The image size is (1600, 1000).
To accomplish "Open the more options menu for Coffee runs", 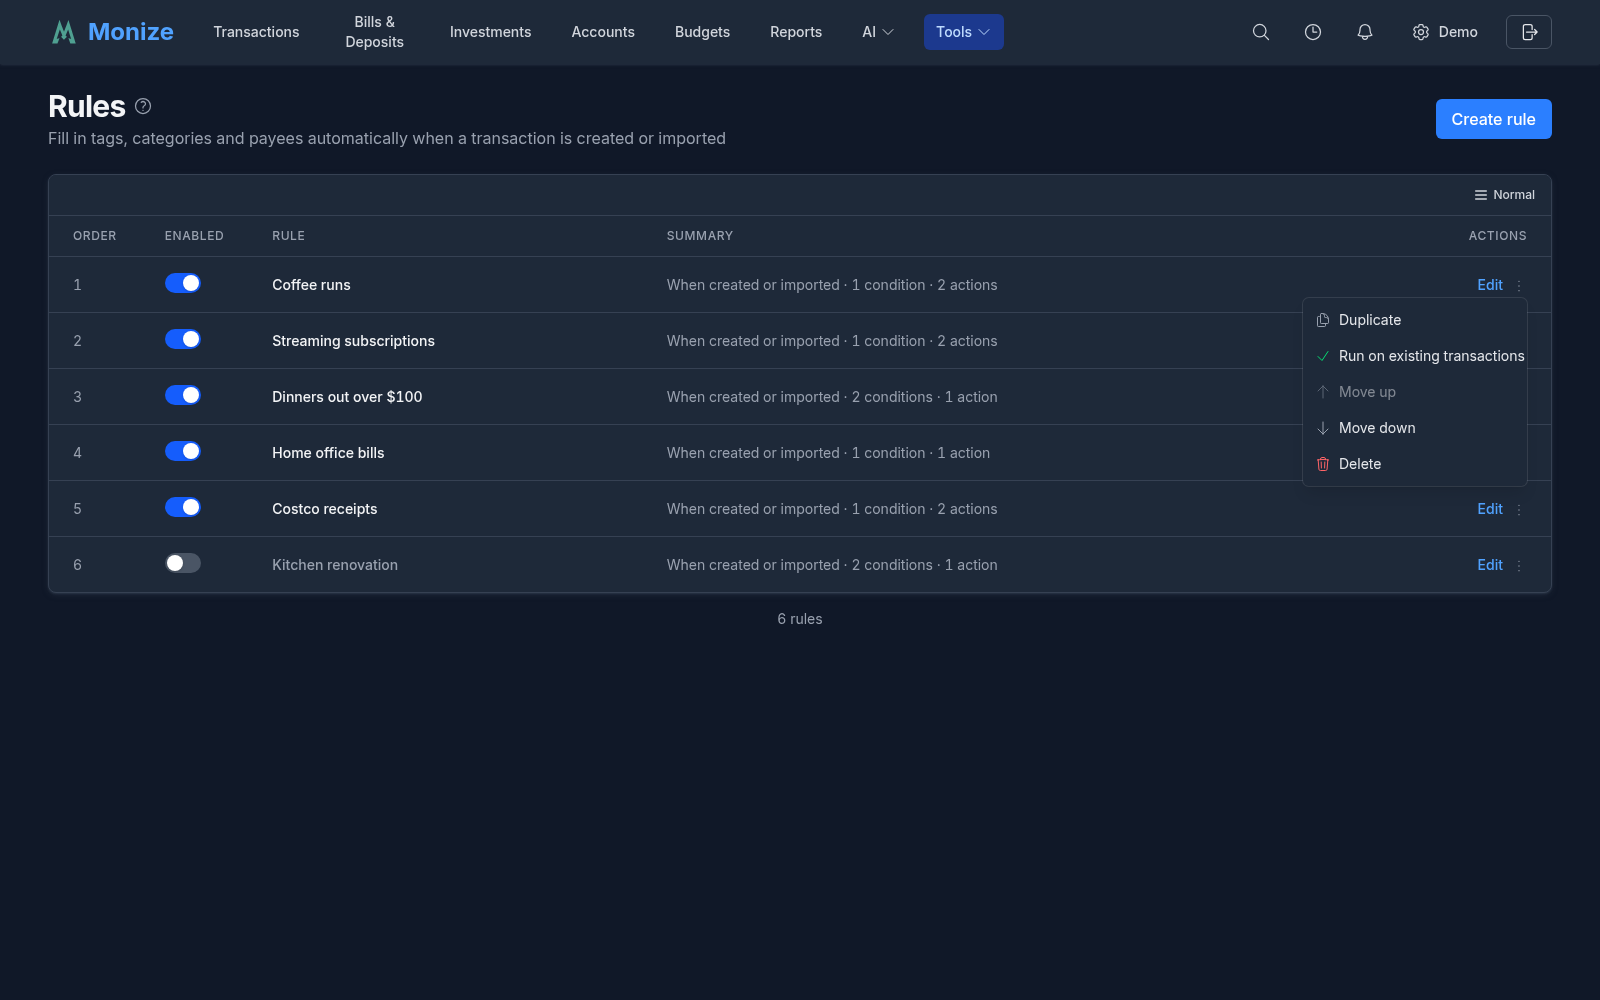I will 1519,285.
